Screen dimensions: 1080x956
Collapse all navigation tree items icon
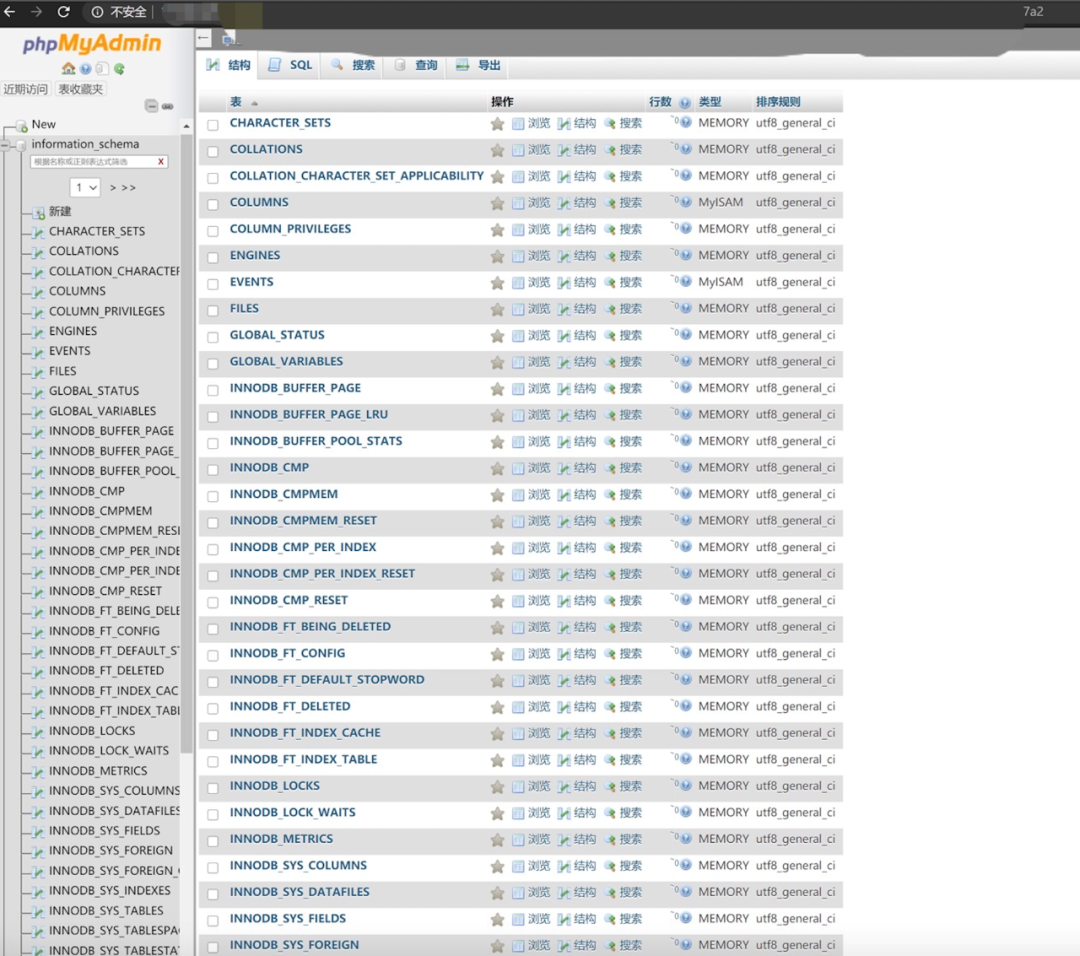point(152,105)
